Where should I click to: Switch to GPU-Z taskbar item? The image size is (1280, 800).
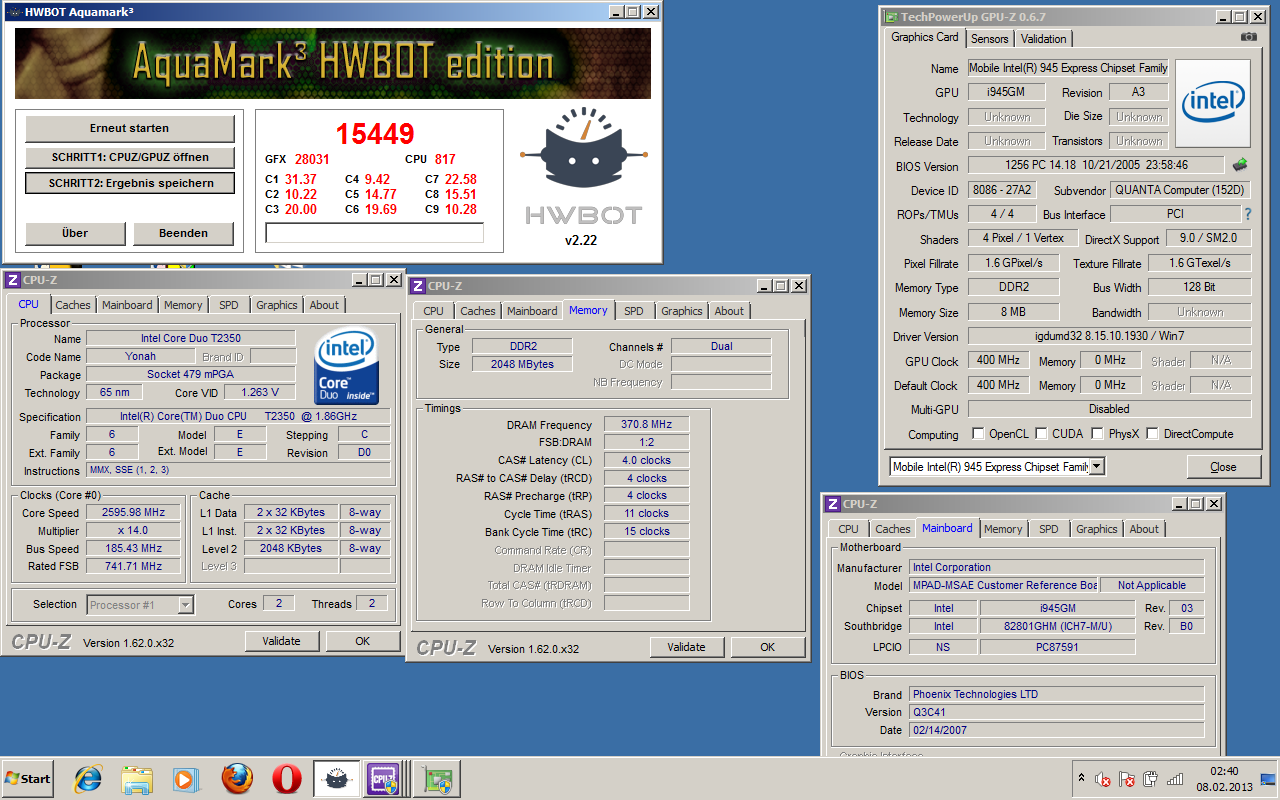click(x=437, y=778)
